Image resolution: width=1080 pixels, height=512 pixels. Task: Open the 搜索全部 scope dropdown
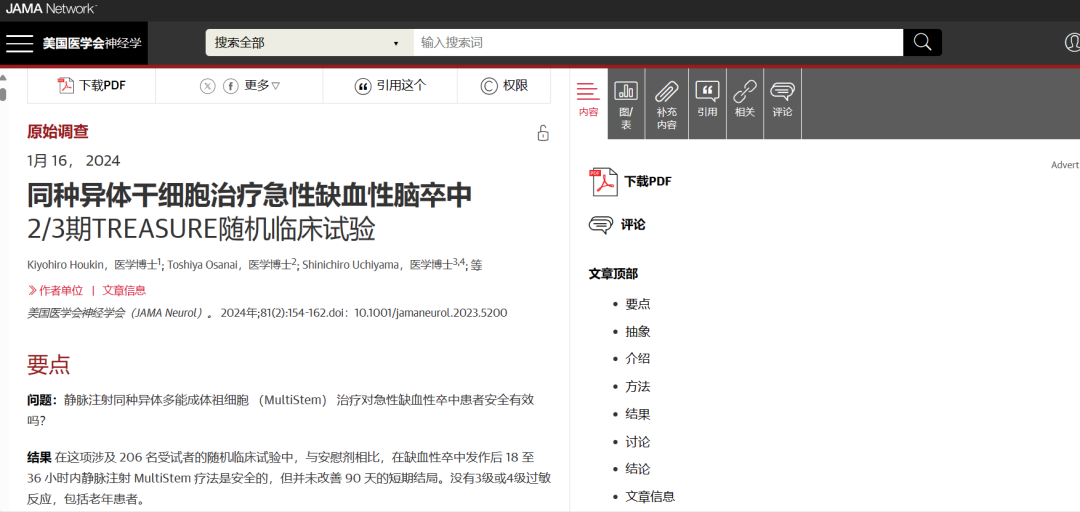click(x=309, y=43)
